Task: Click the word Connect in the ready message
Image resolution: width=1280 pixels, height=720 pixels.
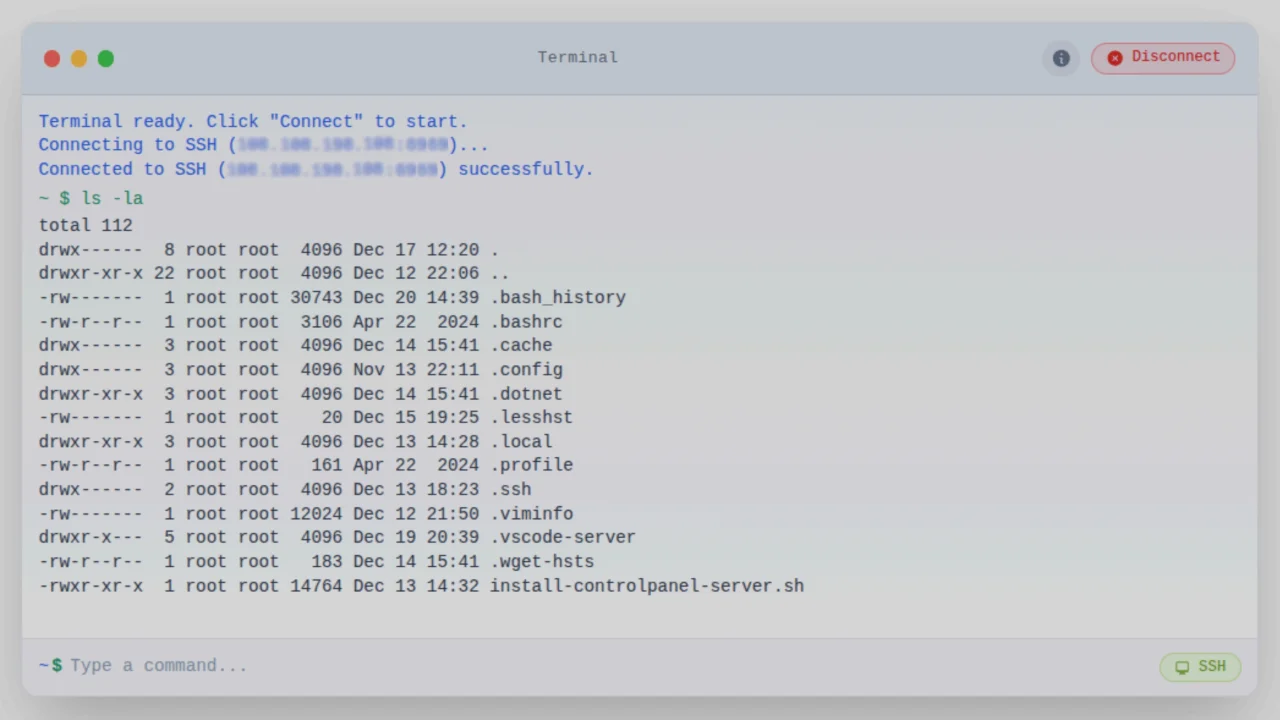Action: click(318, 121)
